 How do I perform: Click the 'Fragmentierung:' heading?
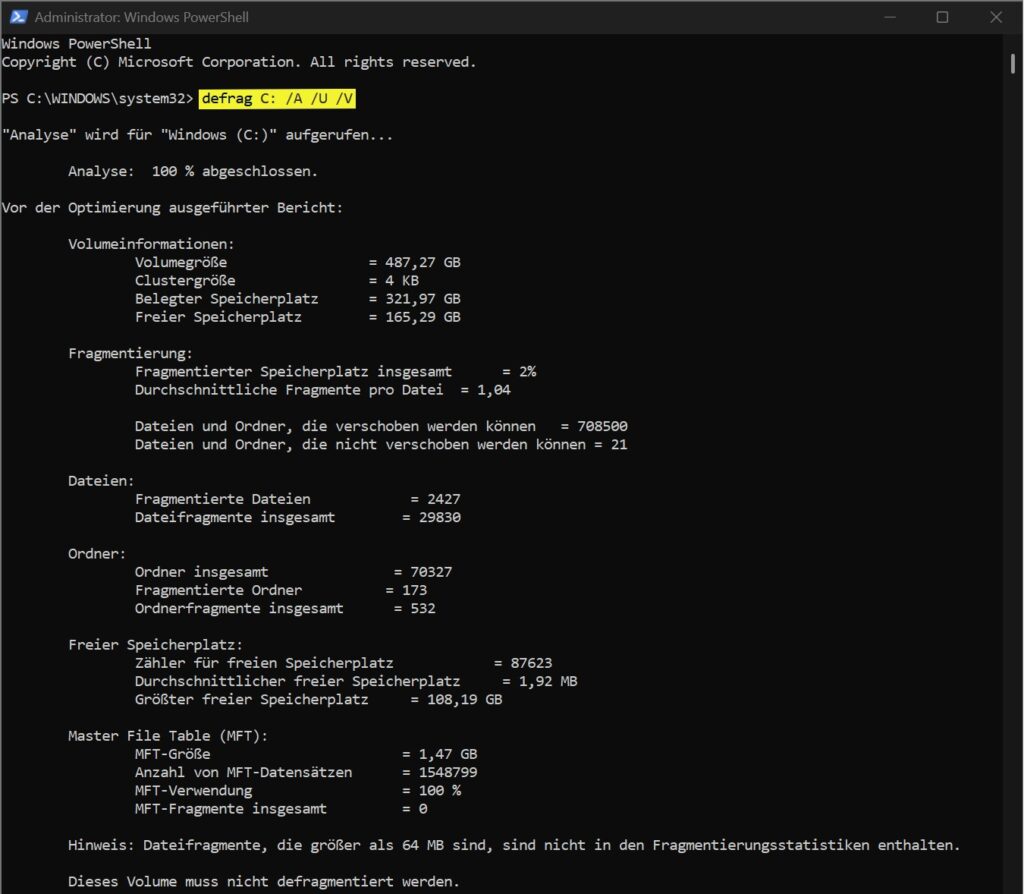tap(130, 353)
